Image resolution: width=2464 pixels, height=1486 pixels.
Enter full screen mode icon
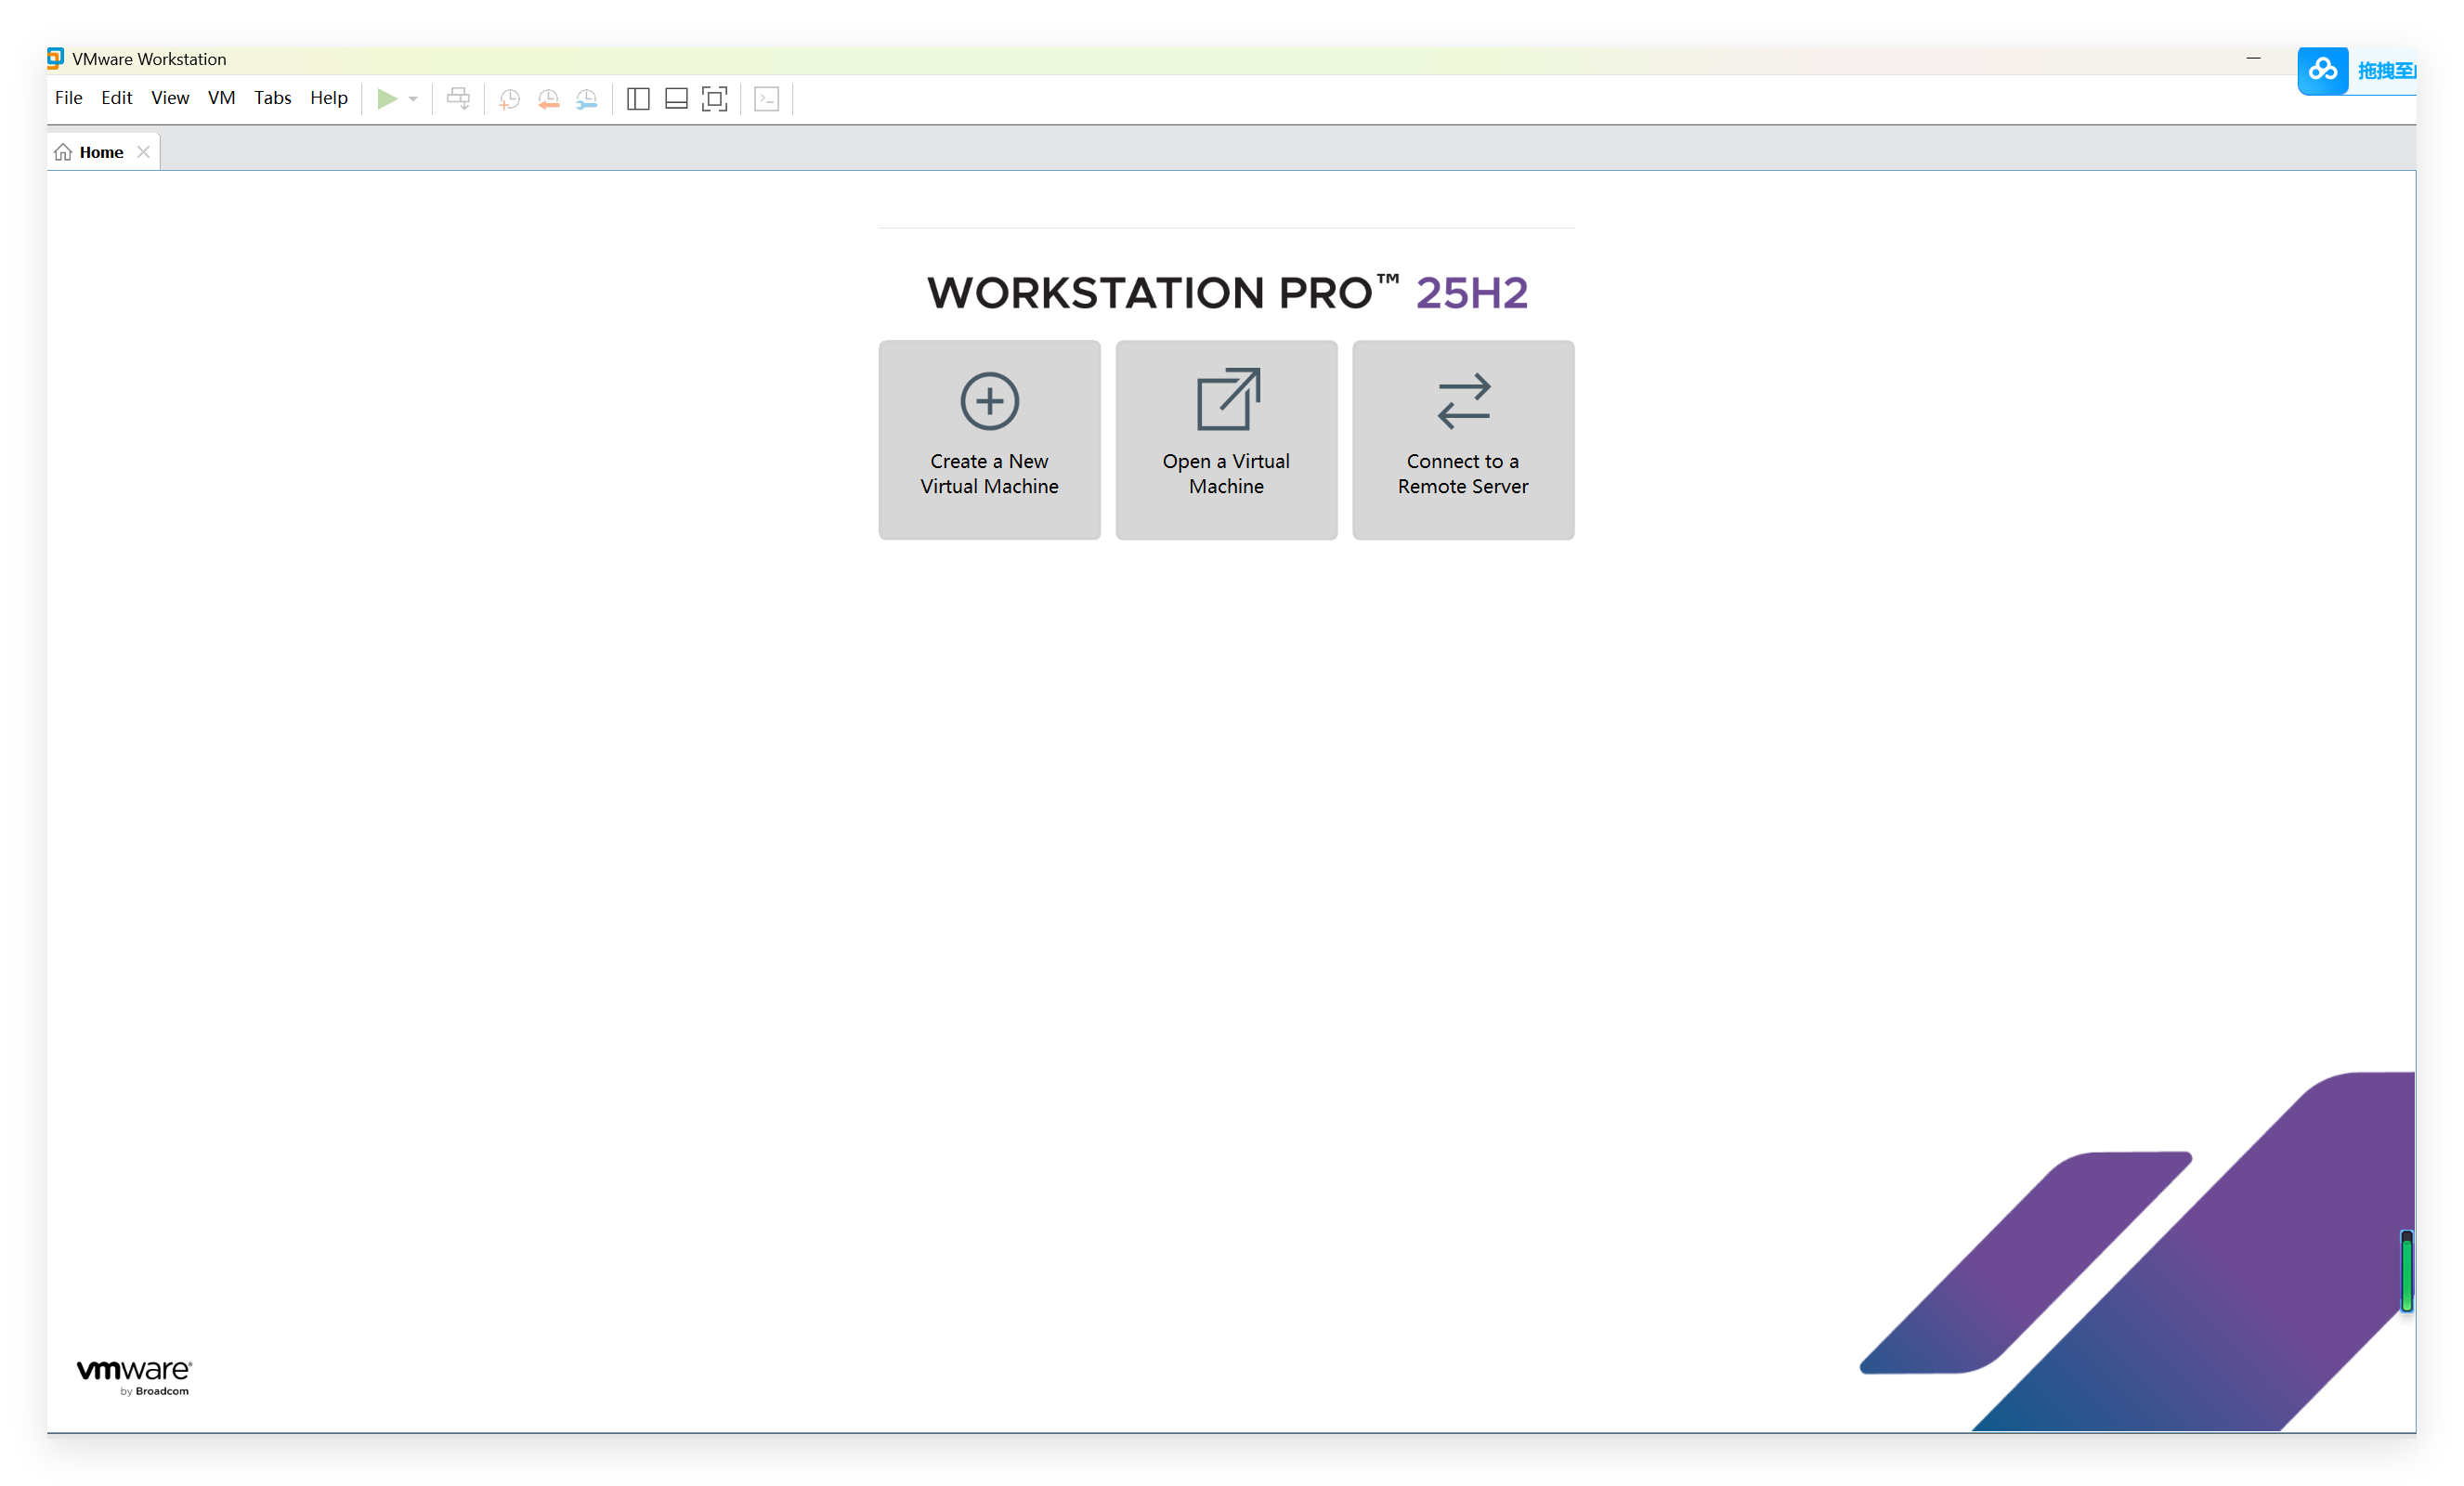click(x=714, y=98)
